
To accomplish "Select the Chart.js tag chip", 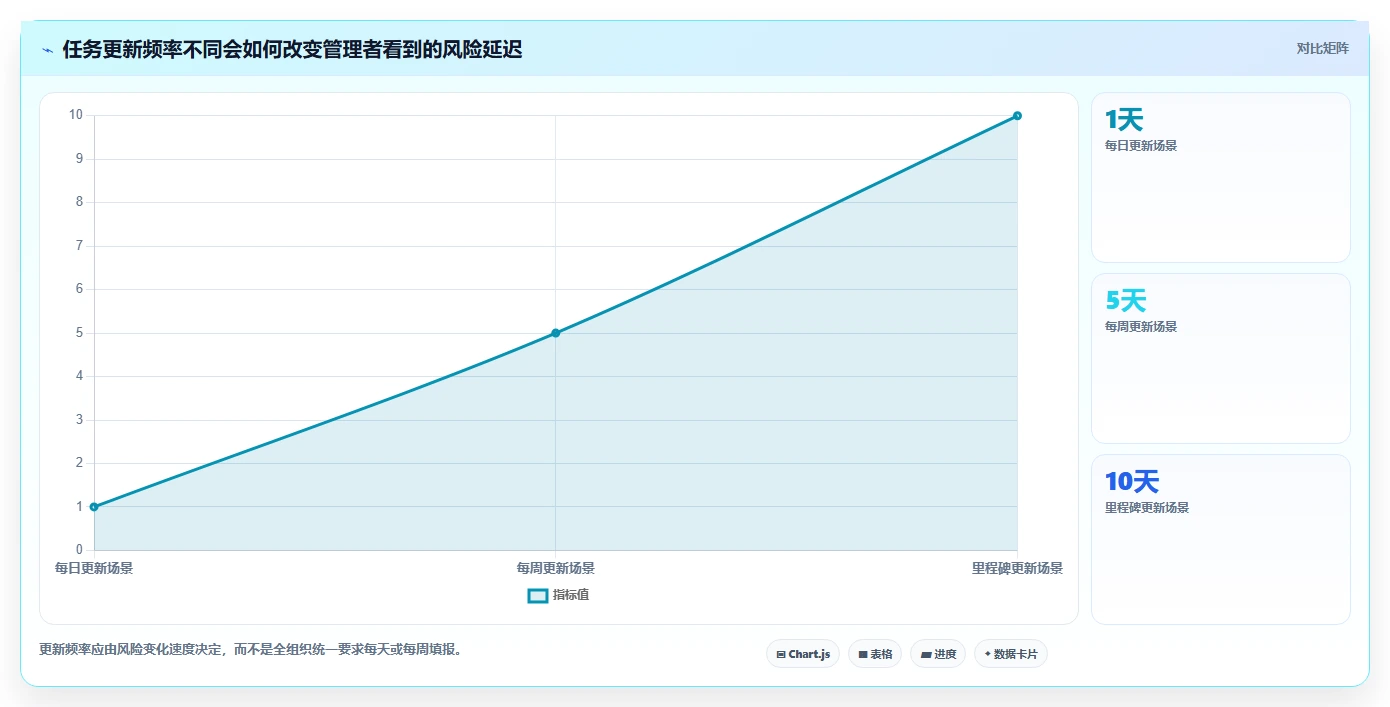I will click(803, 654).
